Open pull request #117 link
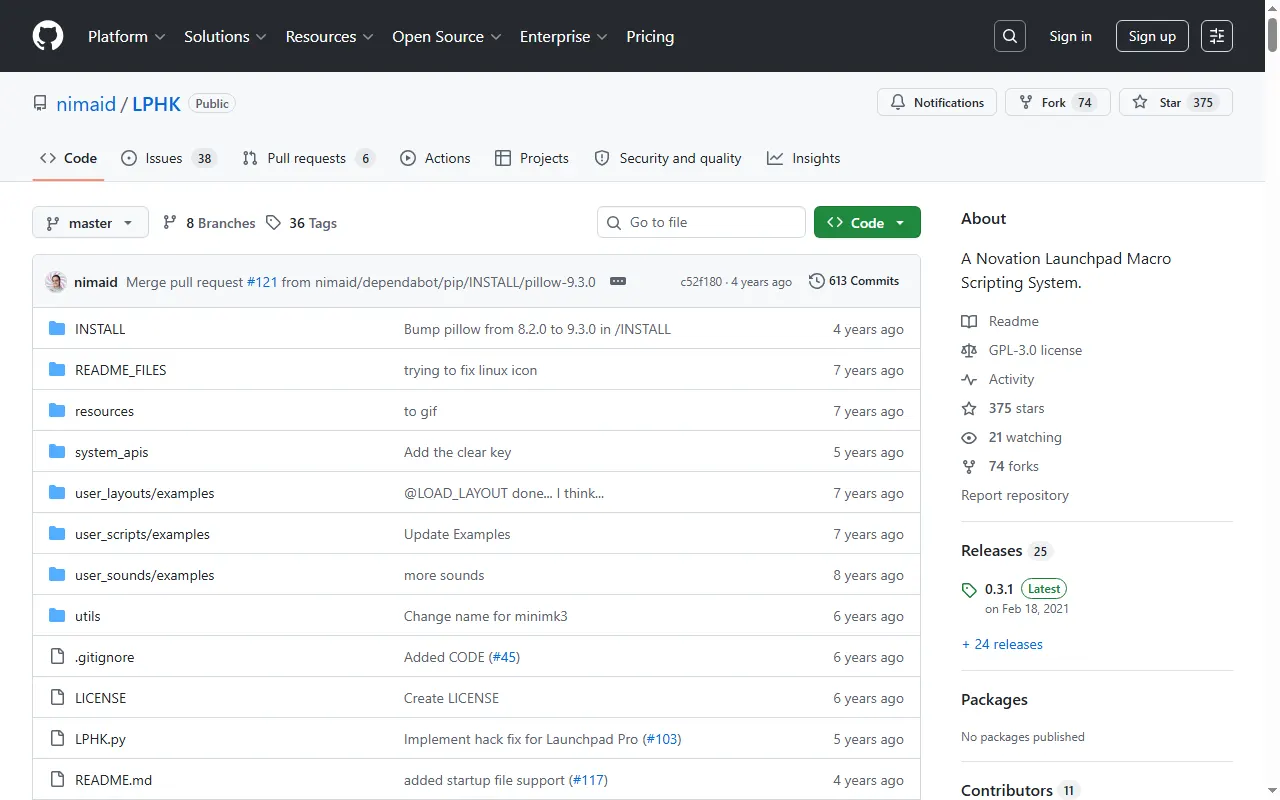Viewport: 1280px width, 800px height. 589,780
